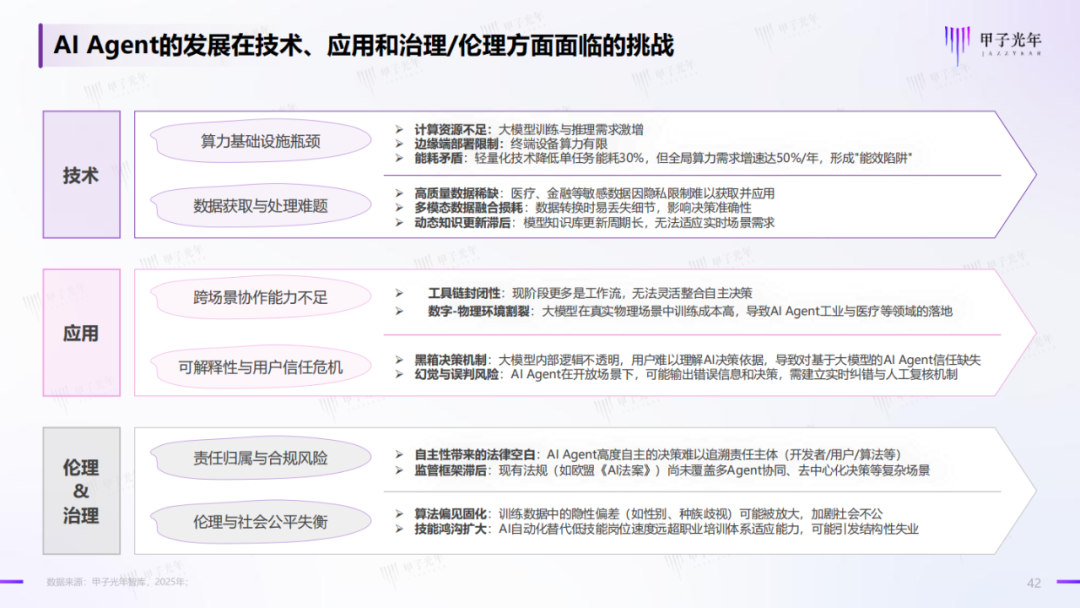Image resolution: width=1080 pixels, height=608 pixels.
Task: Click the arrow bullet before 黑箱决策机制
Action: 399,359
